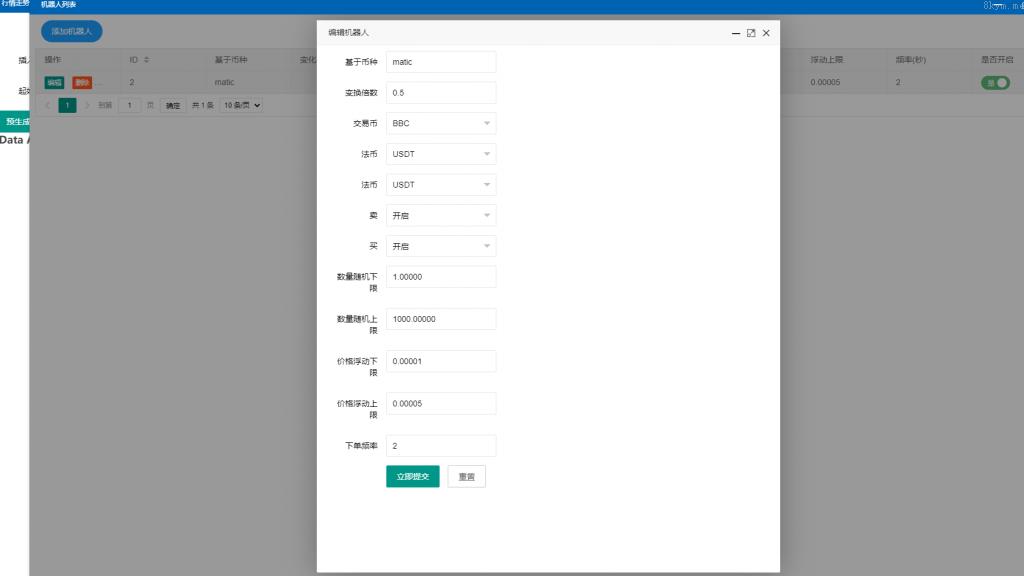Screen dimensions: 1024x576
Task: Minimize the 编辑机器人 dialog
Action: click(x=736, y=33)
